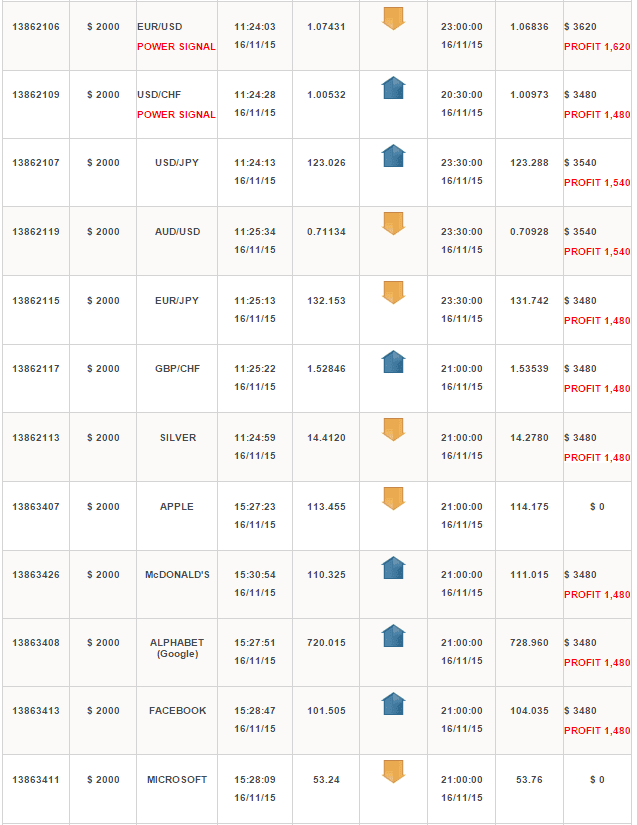637x825 pixels.
Task: Click the SILVER entry price 14.4120
Action: [326, 438]
